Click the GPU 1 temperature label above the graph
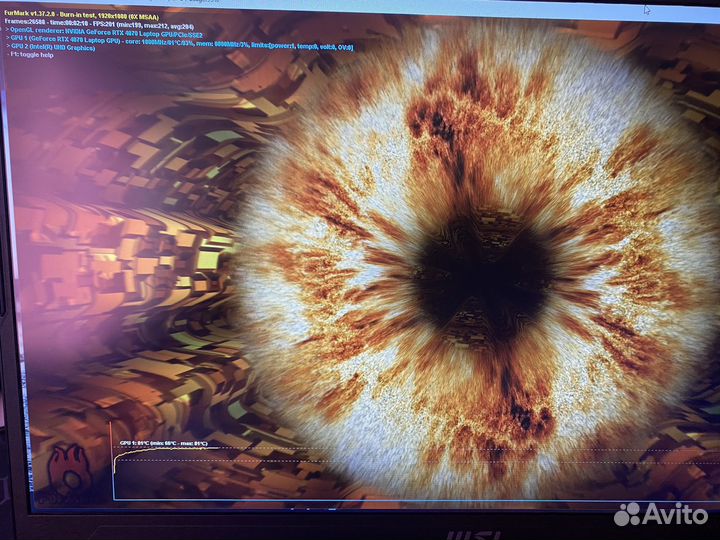Screen dimensions: 720x540 (x=163, y=441)
